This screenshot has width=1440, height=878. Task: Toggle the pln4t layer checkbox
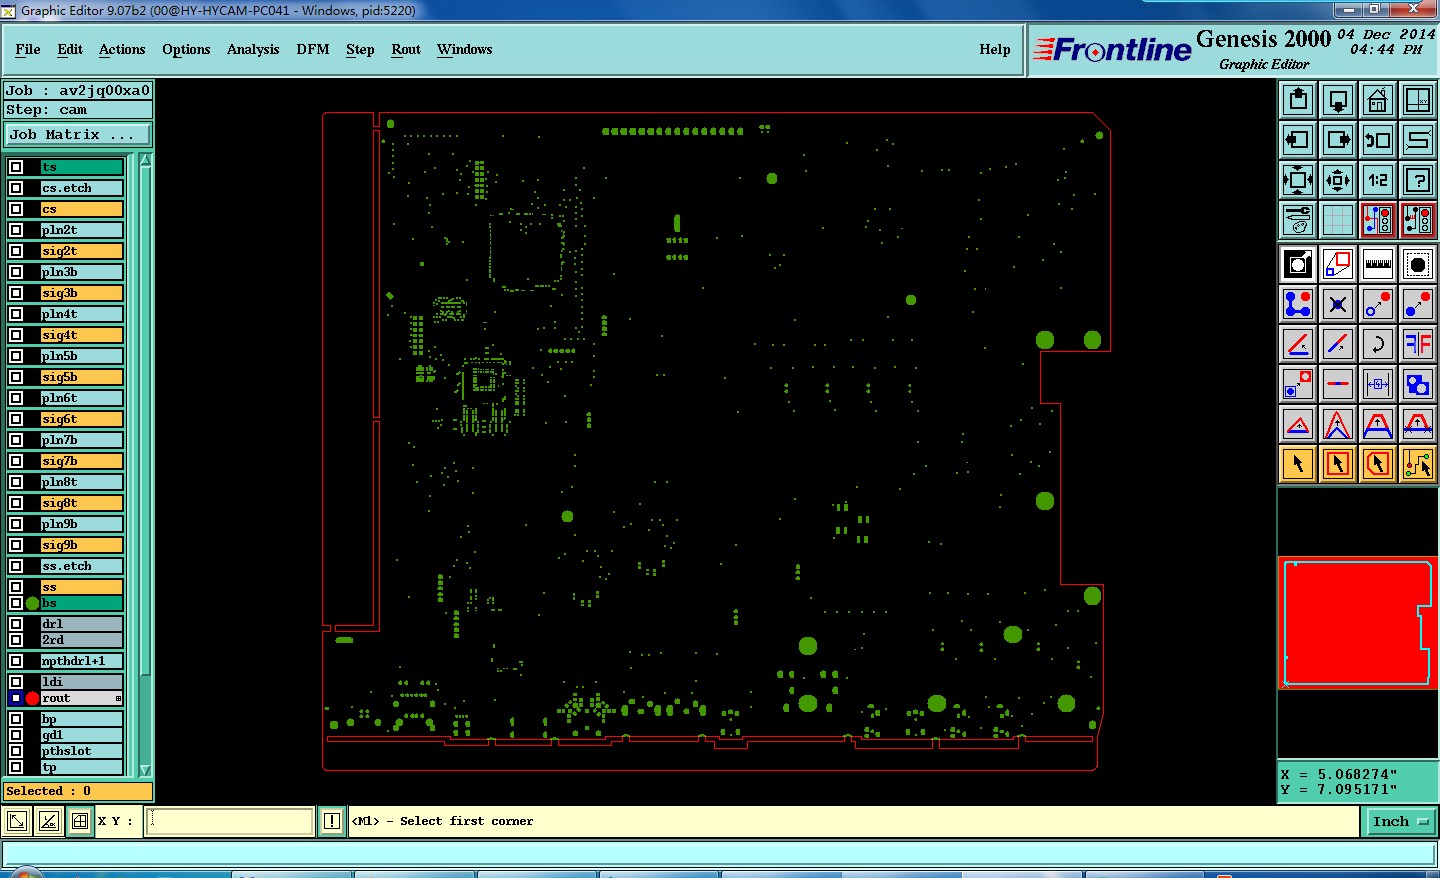coord(16,314)
